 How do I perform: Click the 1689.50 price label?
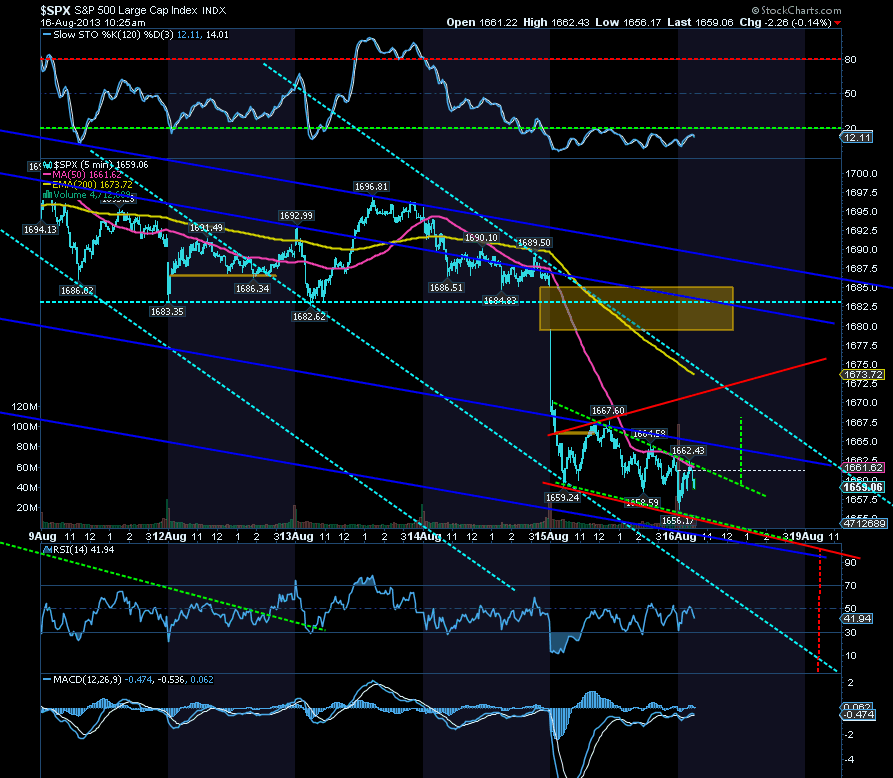(x=534, y=243)
